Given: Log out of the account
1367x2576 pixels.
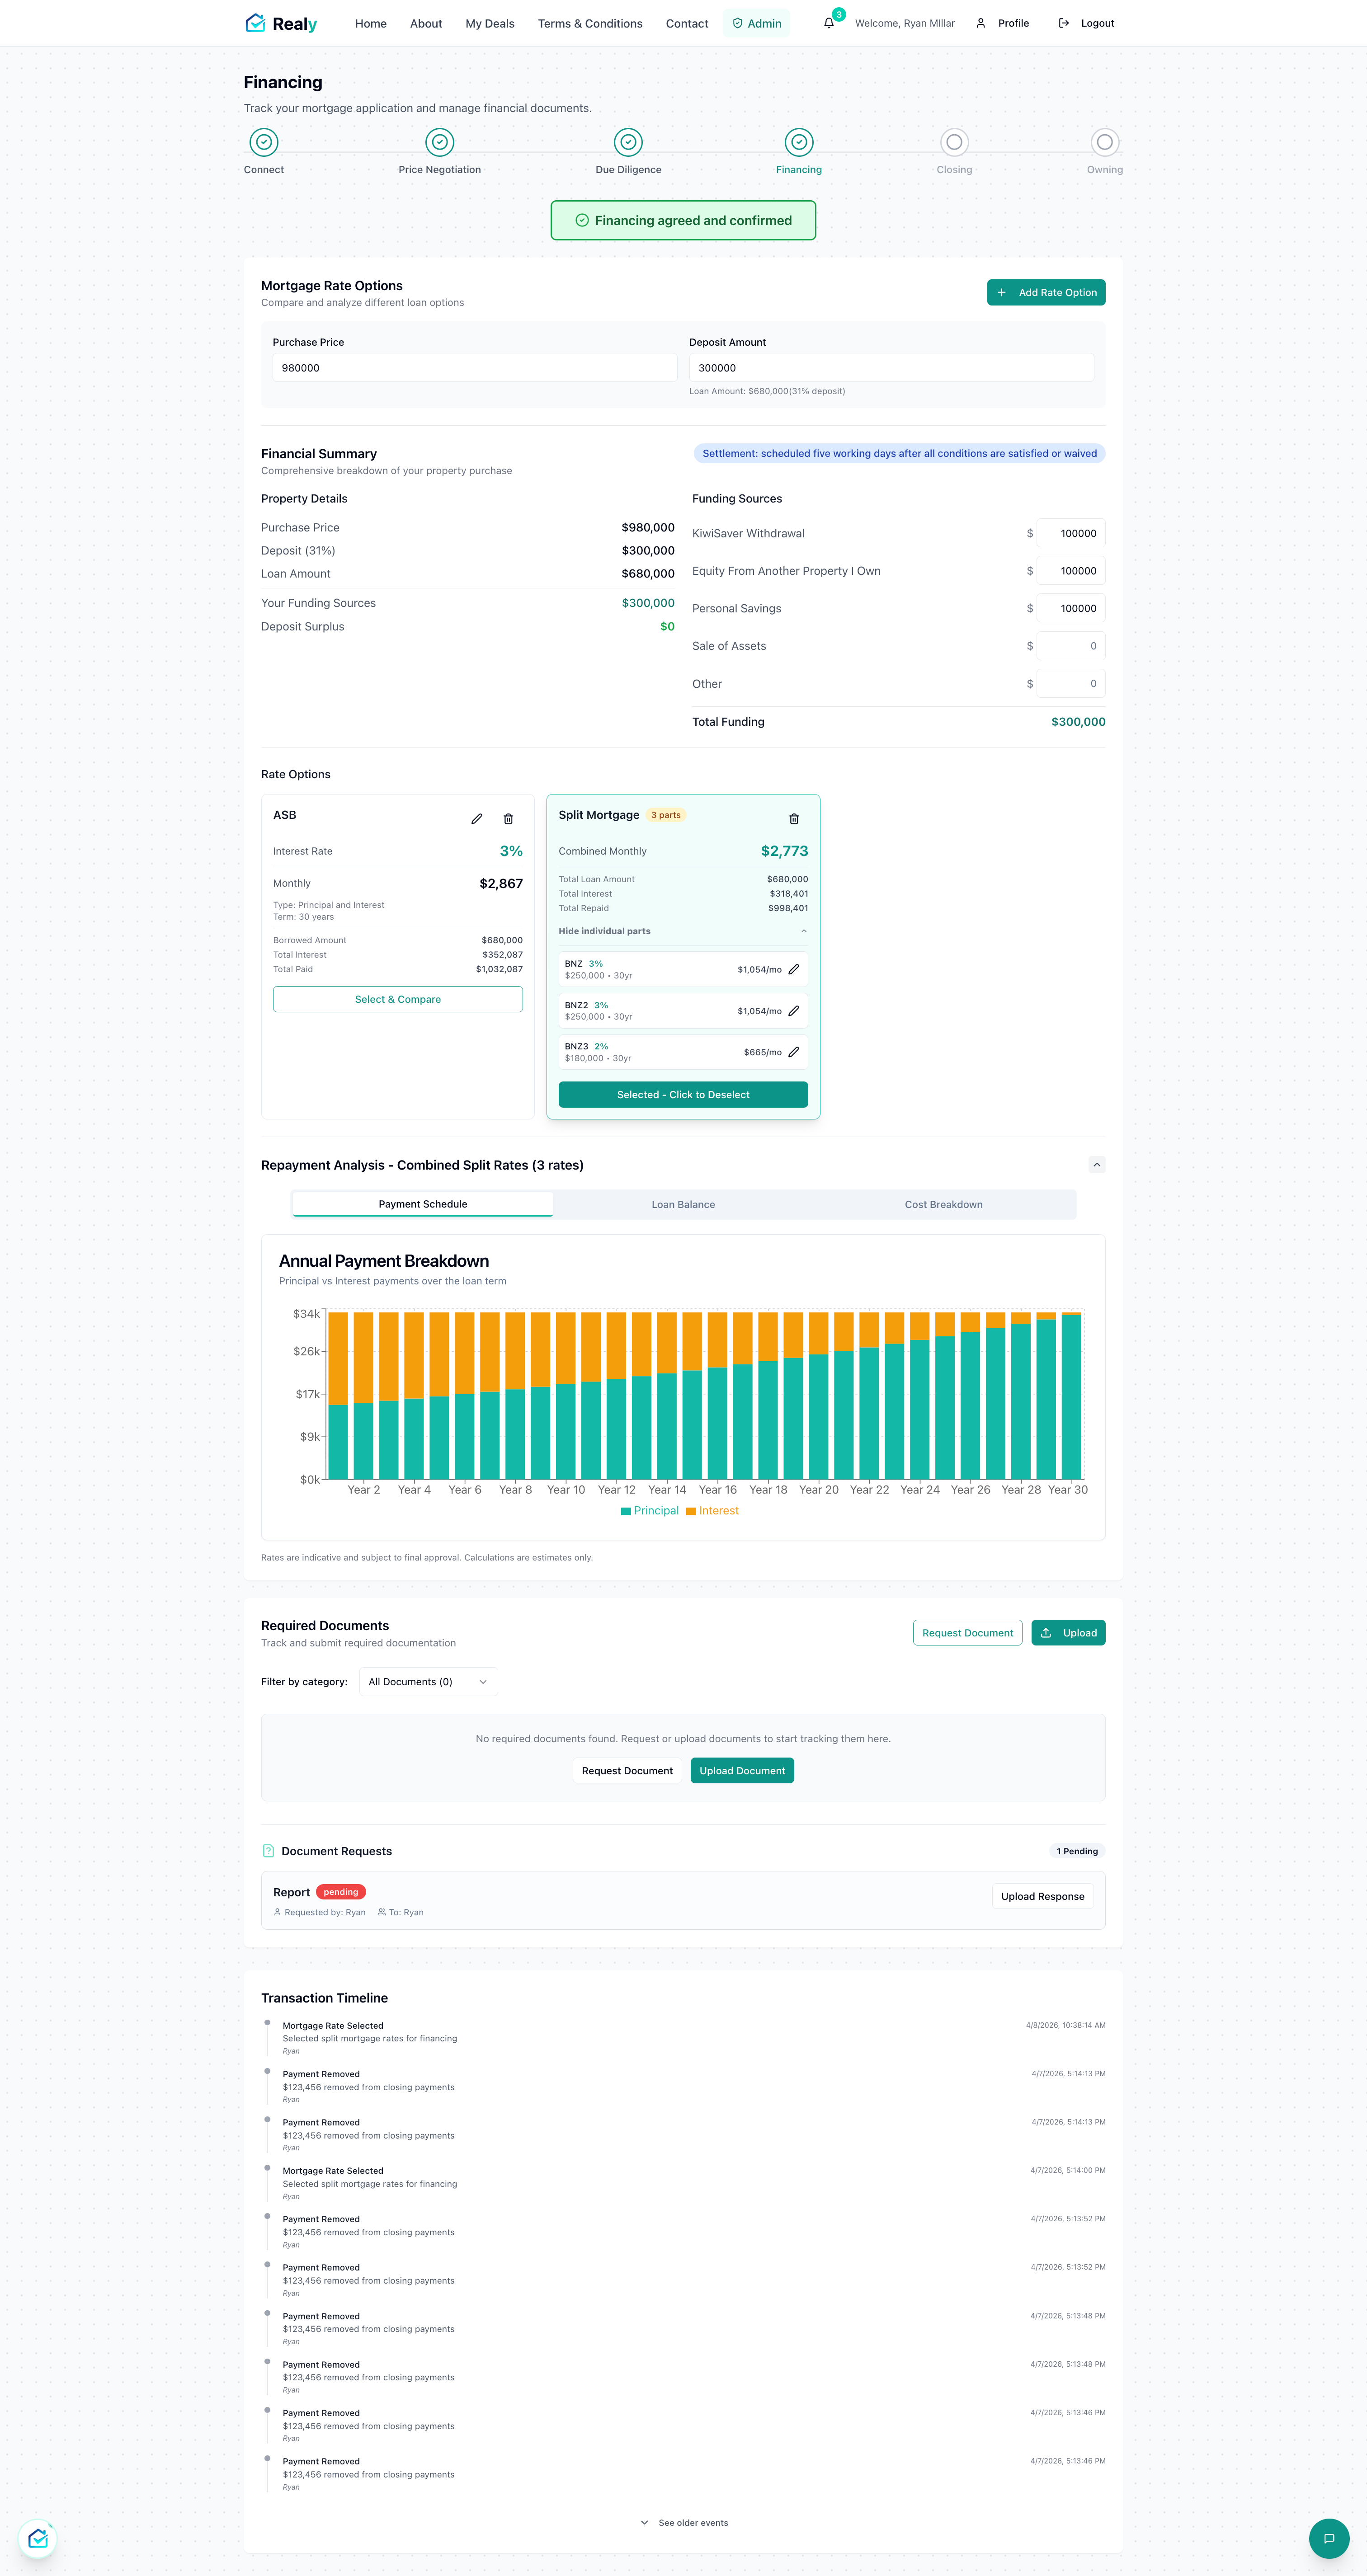Looking at the screenshot, I should pos(1086,23).
